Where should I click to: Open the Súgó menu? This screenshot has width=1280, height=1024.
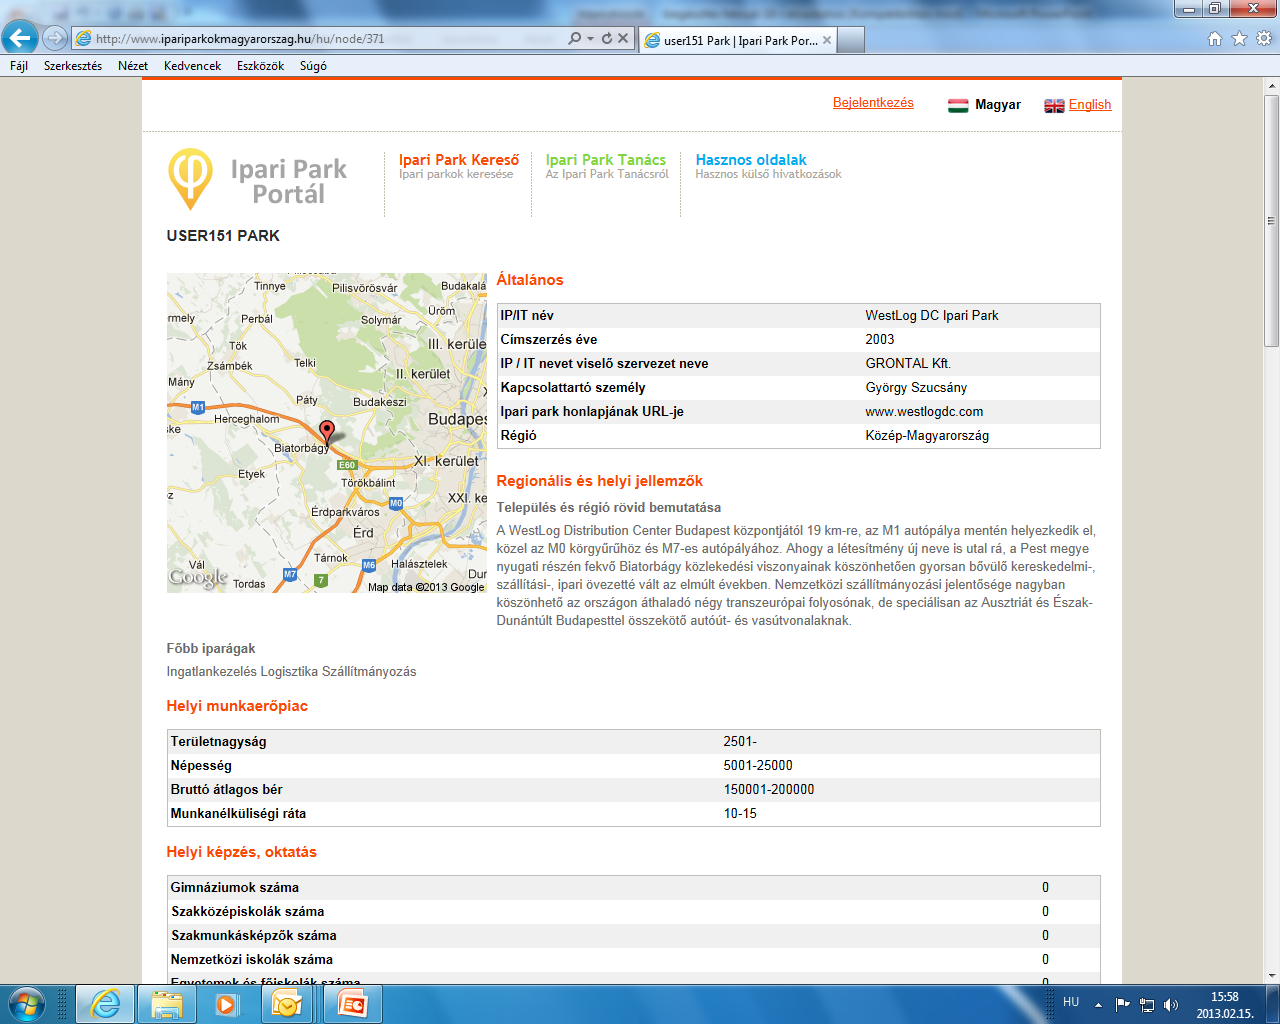click(x=313, y=66)
